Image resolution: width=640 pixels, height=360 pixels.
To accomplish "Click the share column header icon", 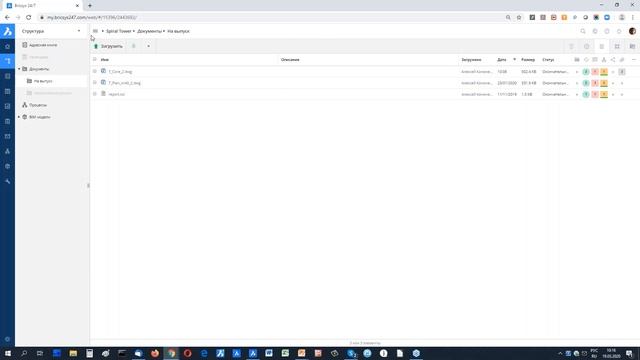I will pyautogui.click(x=613, y=60).
